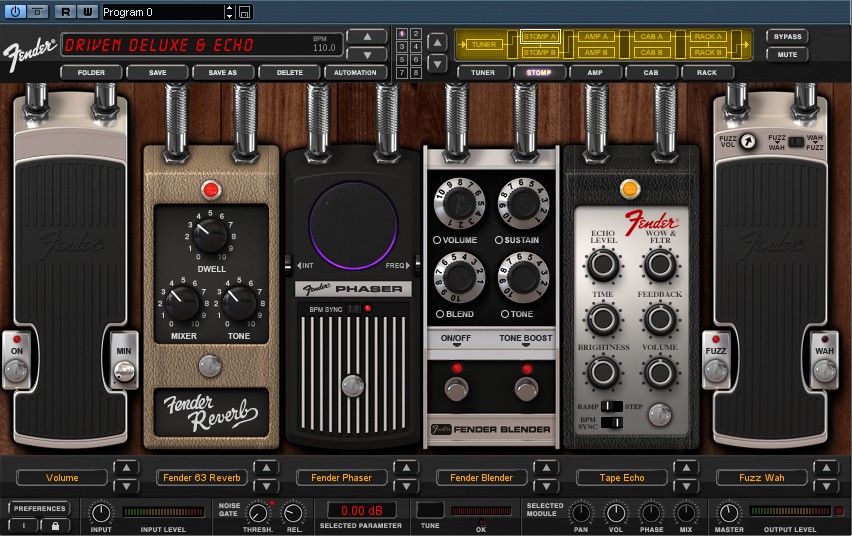Image resolution: width=852 pixels, height=536 pixels.
Task: Click the MUTE button
Action: tap(787, 54)
